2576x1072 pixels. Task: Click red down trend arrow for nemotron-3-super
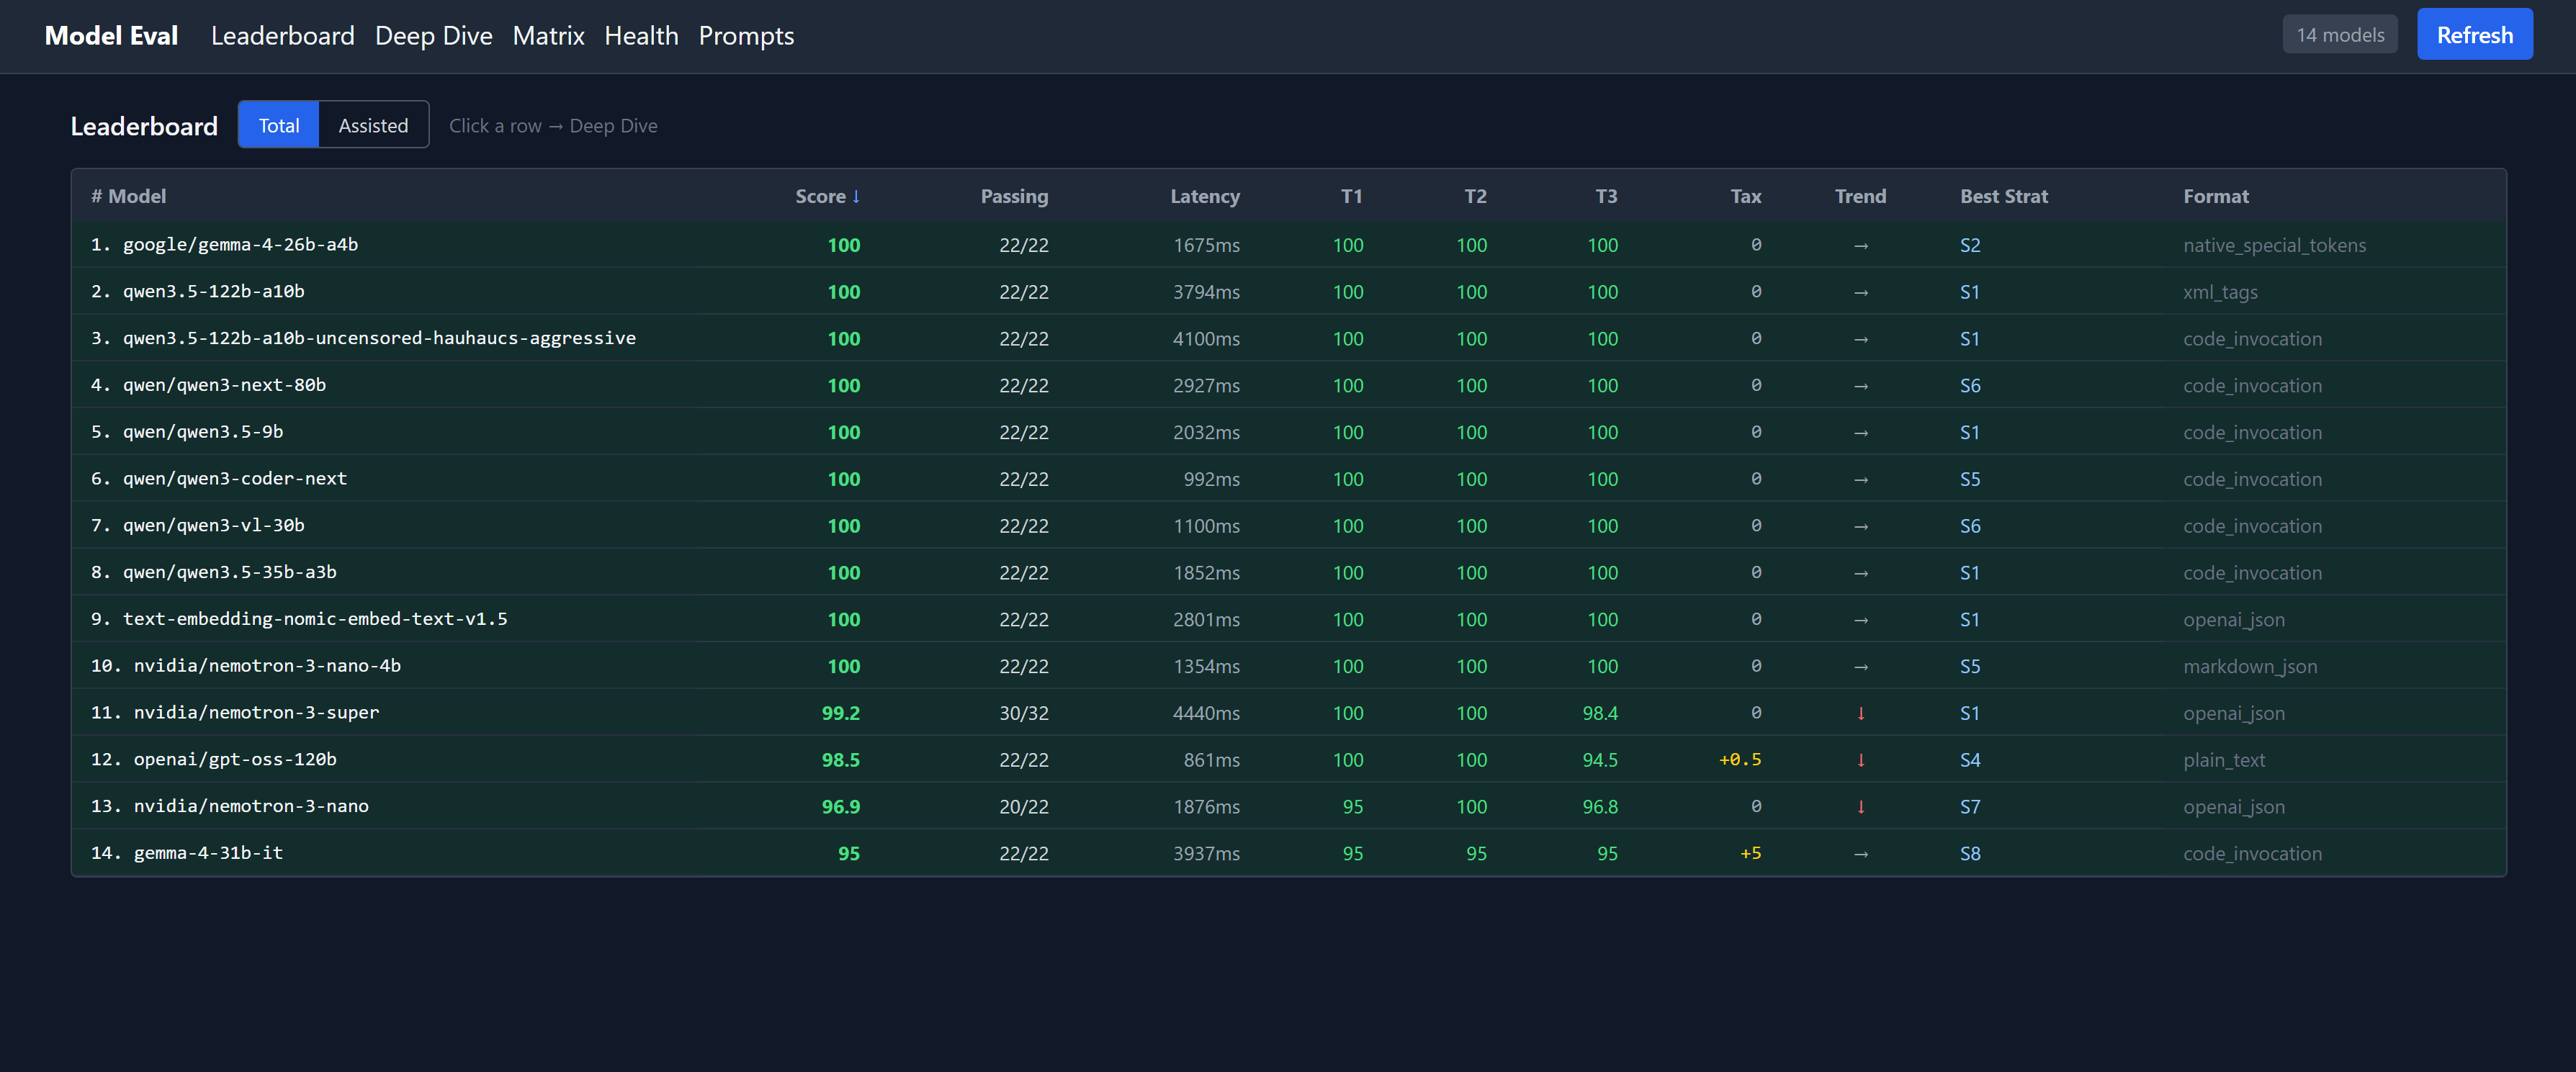click(x=1860, y=713)
